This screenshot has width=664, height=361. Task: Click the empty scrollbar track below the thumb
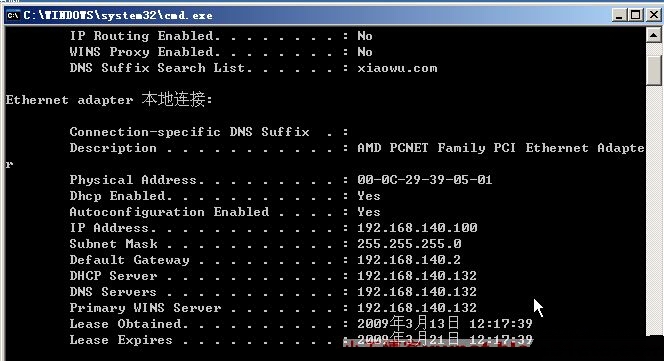(x=653, y=210)
